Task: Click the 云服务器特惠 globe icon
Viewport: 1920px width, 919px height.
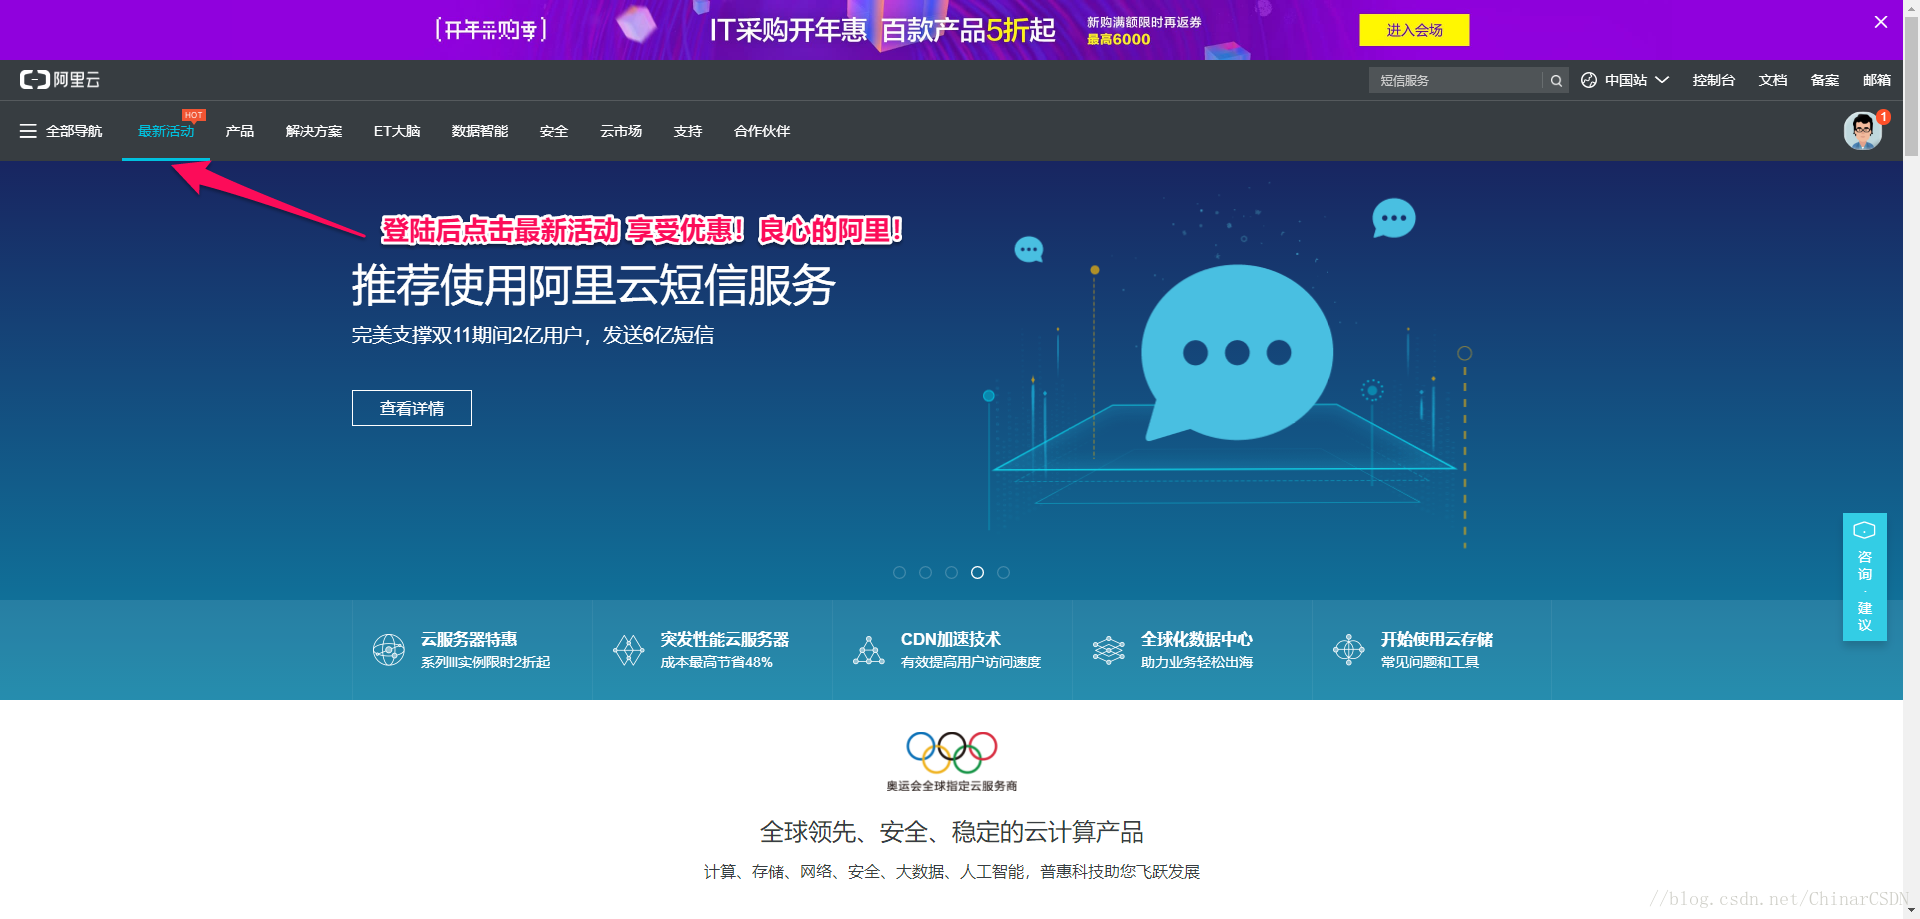Action: (x=388, y=650)
